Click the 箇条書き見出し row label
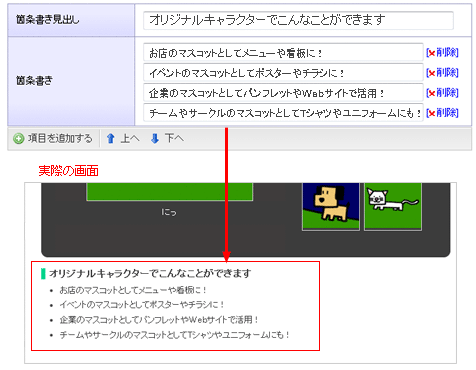Screen dimensions: 476x370 pos(47,20)
